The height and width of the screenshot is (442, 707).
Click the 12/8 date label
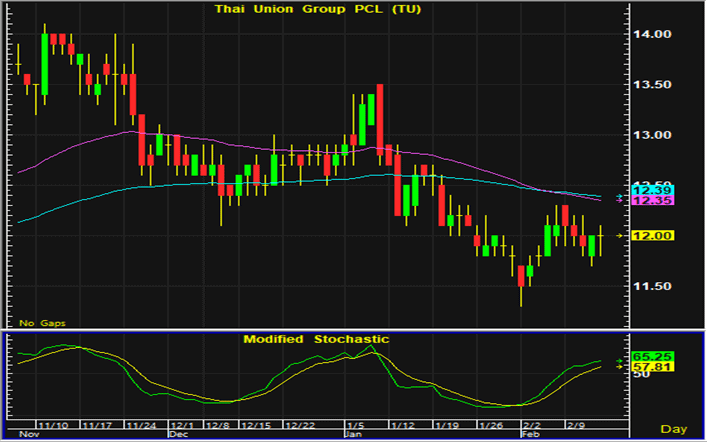(218, 425)
